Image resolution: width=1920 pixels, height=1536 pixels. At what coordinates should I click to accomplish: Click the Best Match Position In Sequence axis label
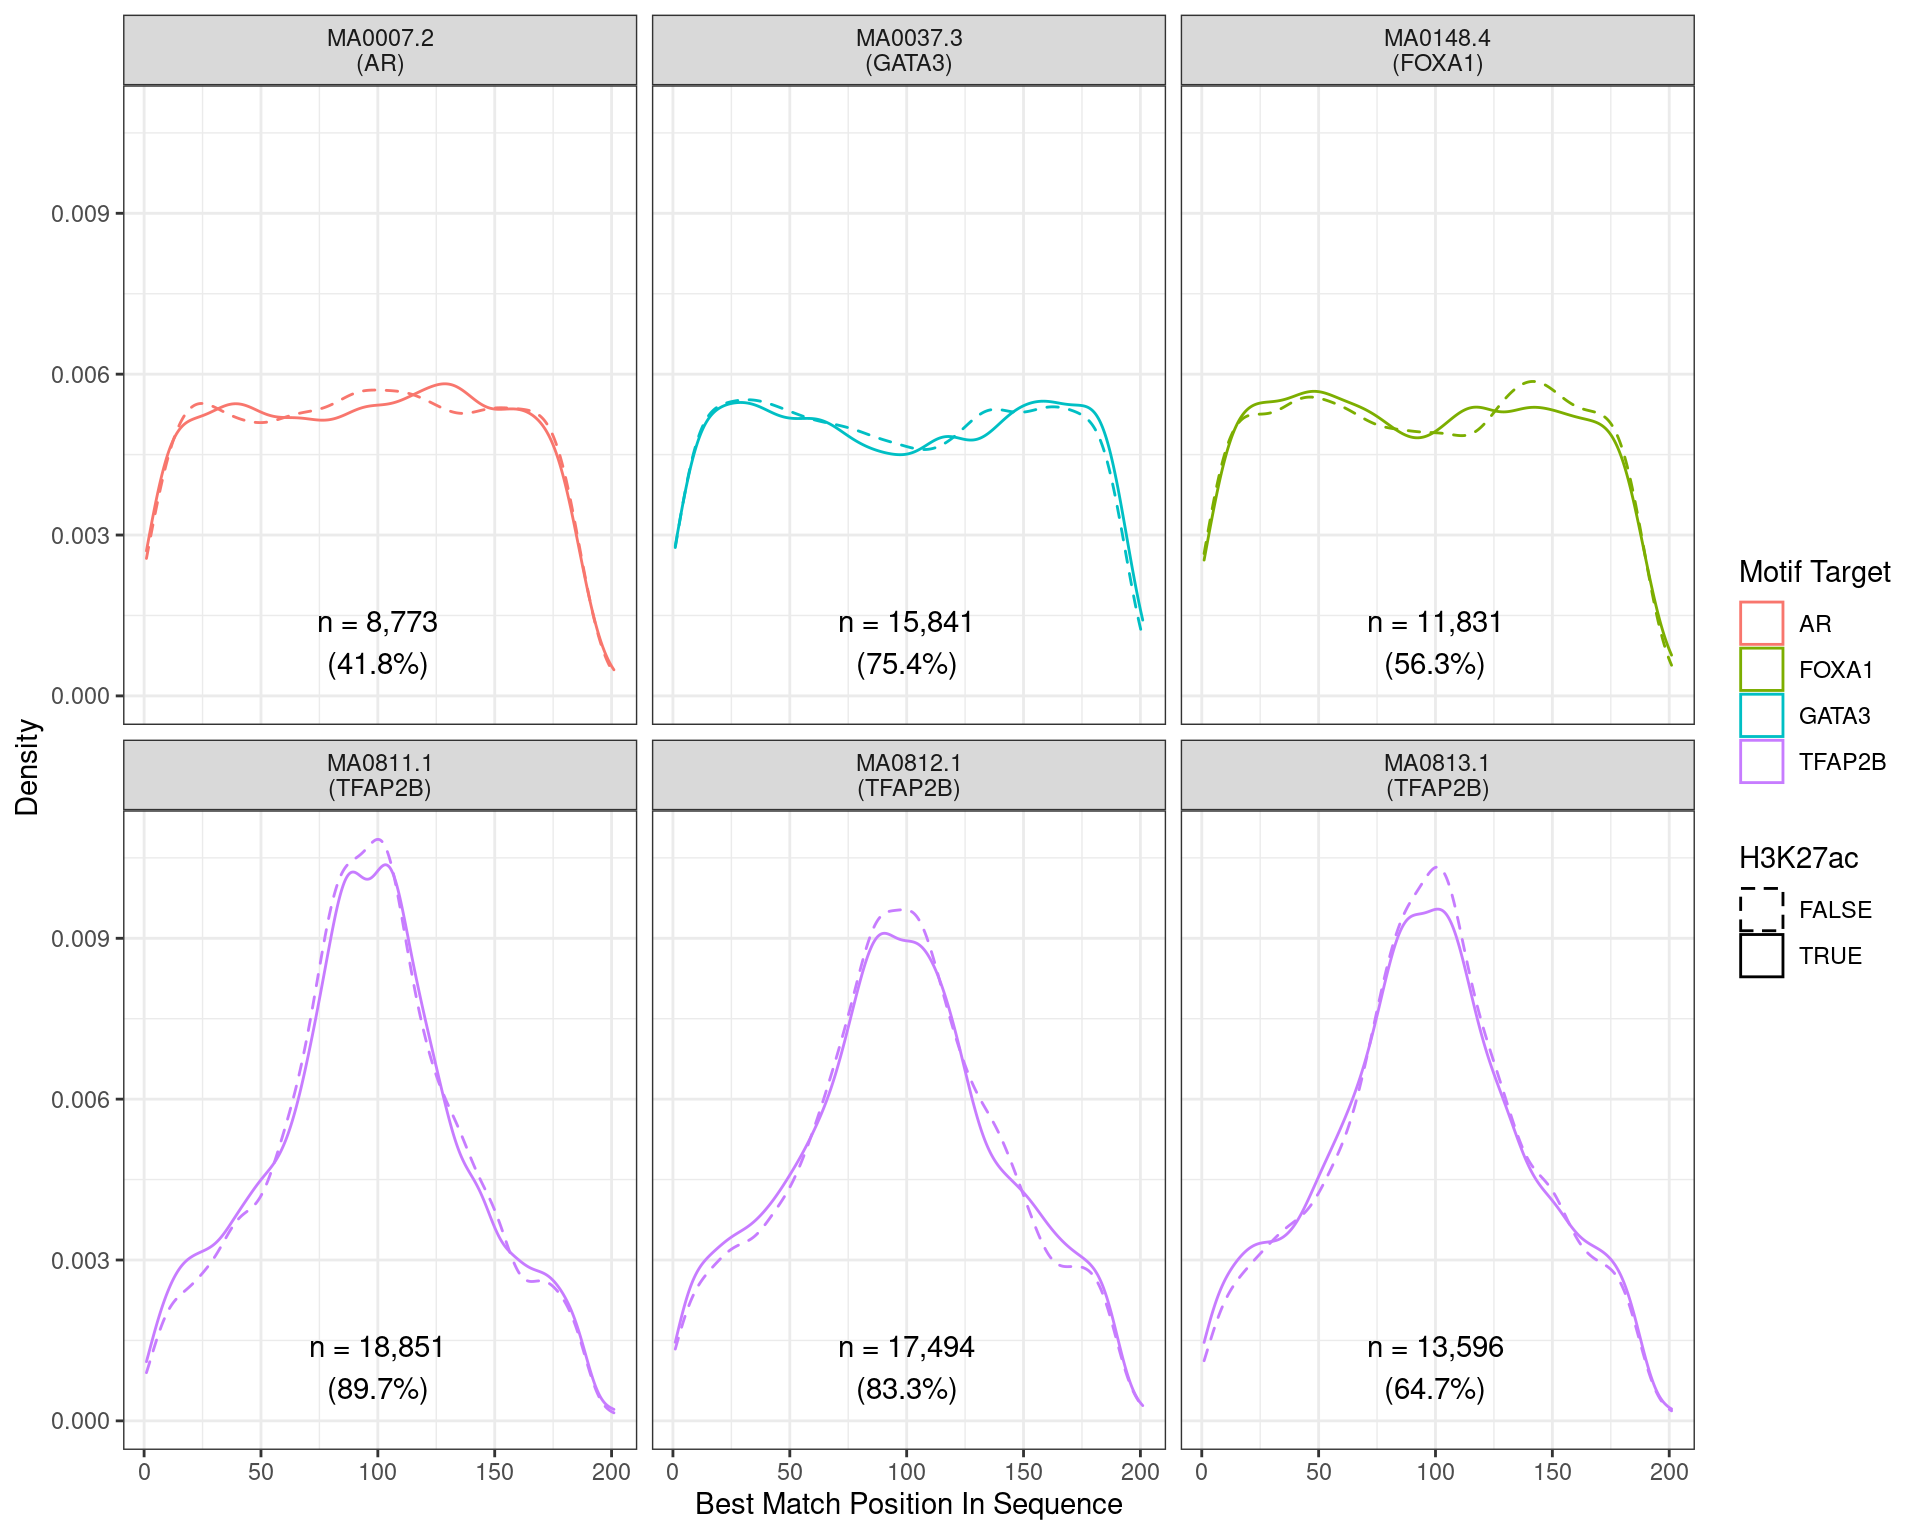coord(910,1503)
